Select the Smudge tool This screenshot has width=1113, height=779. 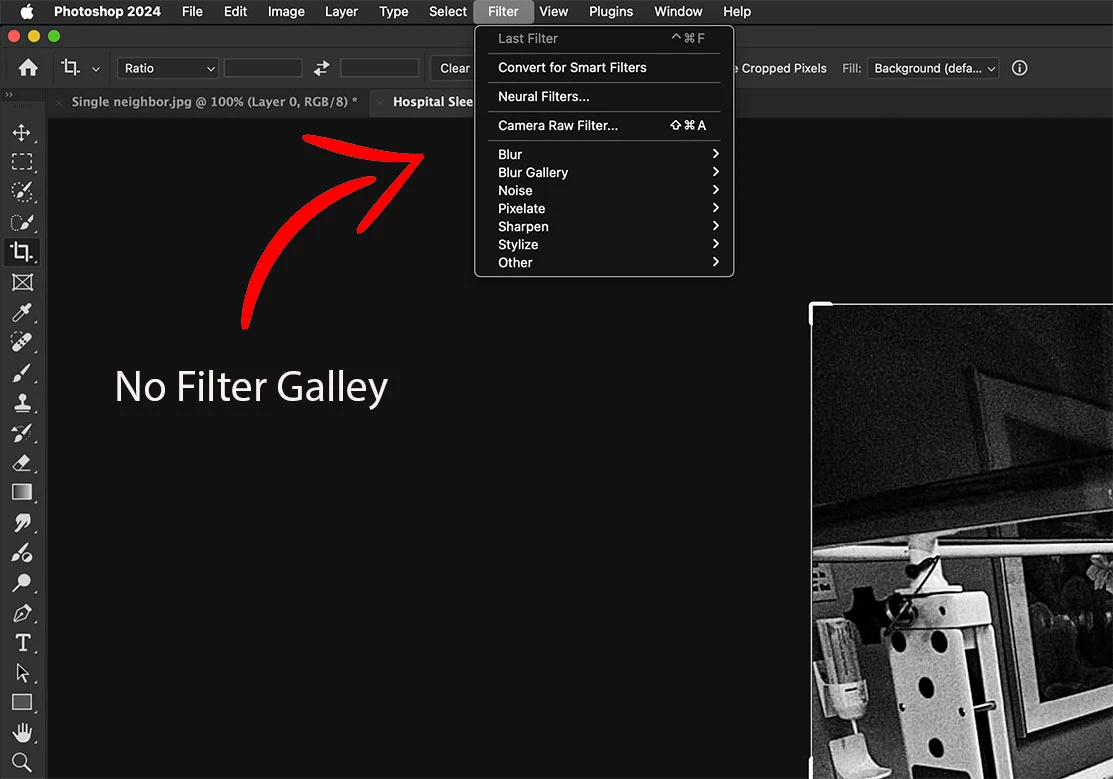[21, 523]
